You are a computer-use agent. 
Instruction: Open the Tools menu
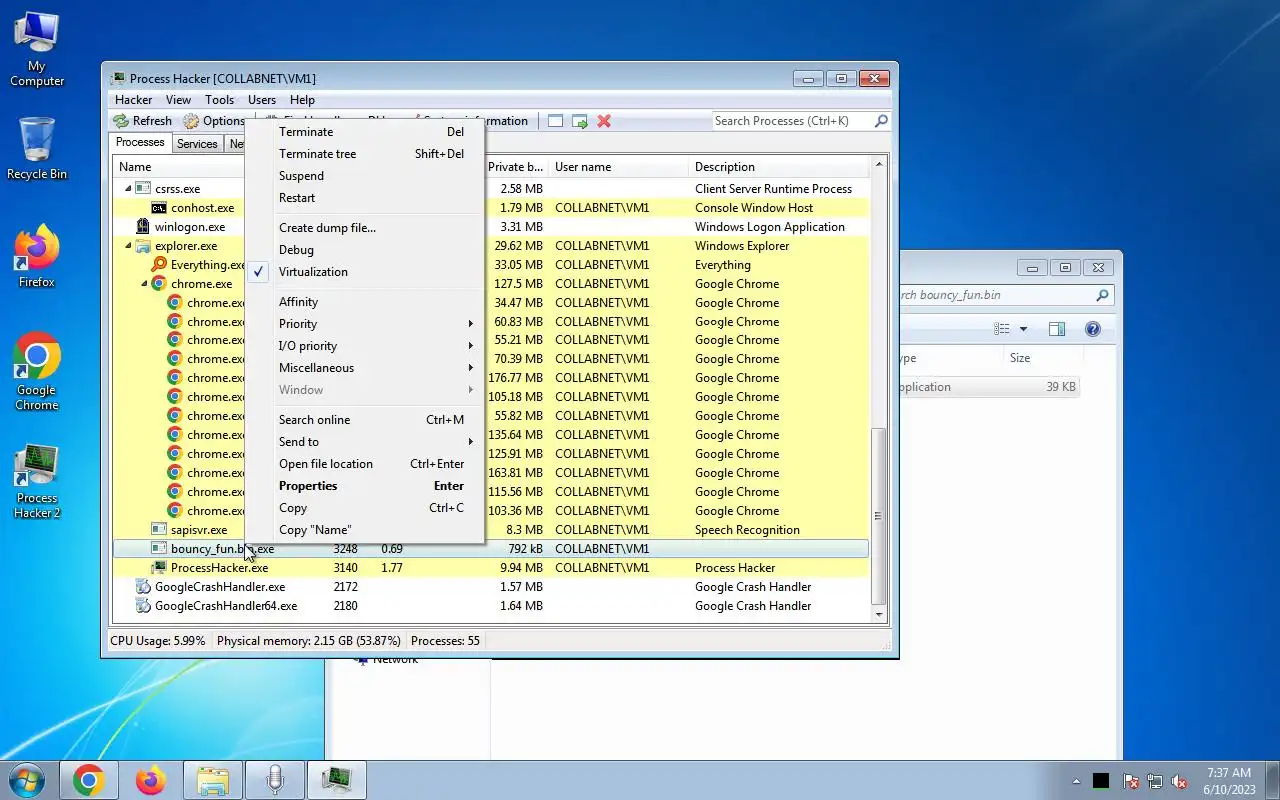click(x=219, y=100)
